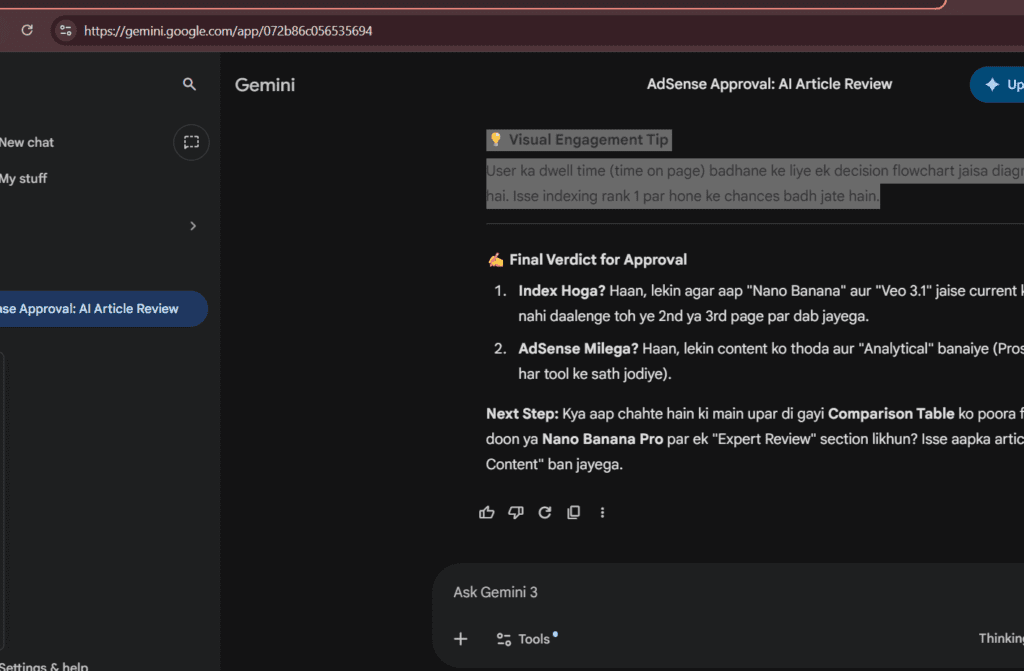Click the plus icon to add files

coord(460,639)
